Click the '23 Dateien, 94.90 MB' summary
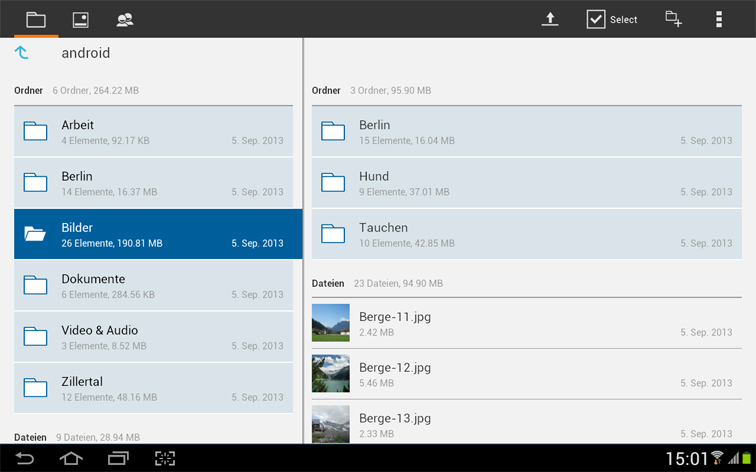Screen dimensions: 756x472 pos(398,283)
